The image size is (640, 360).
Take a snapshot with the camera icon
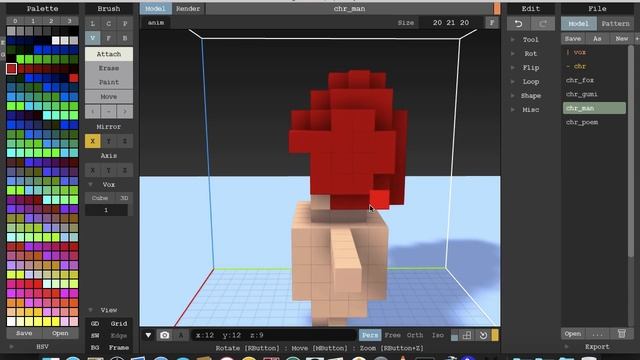pyautogui.click(x=164, y=335)
